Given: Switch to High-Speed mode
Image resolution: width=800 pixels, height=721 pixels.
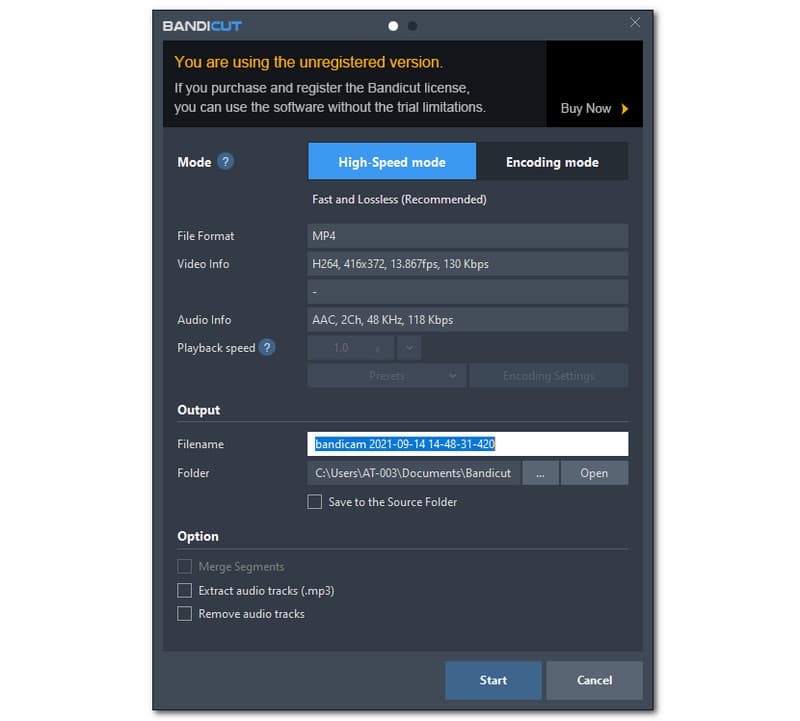Looking at the screenshot, I should (392, 161).
